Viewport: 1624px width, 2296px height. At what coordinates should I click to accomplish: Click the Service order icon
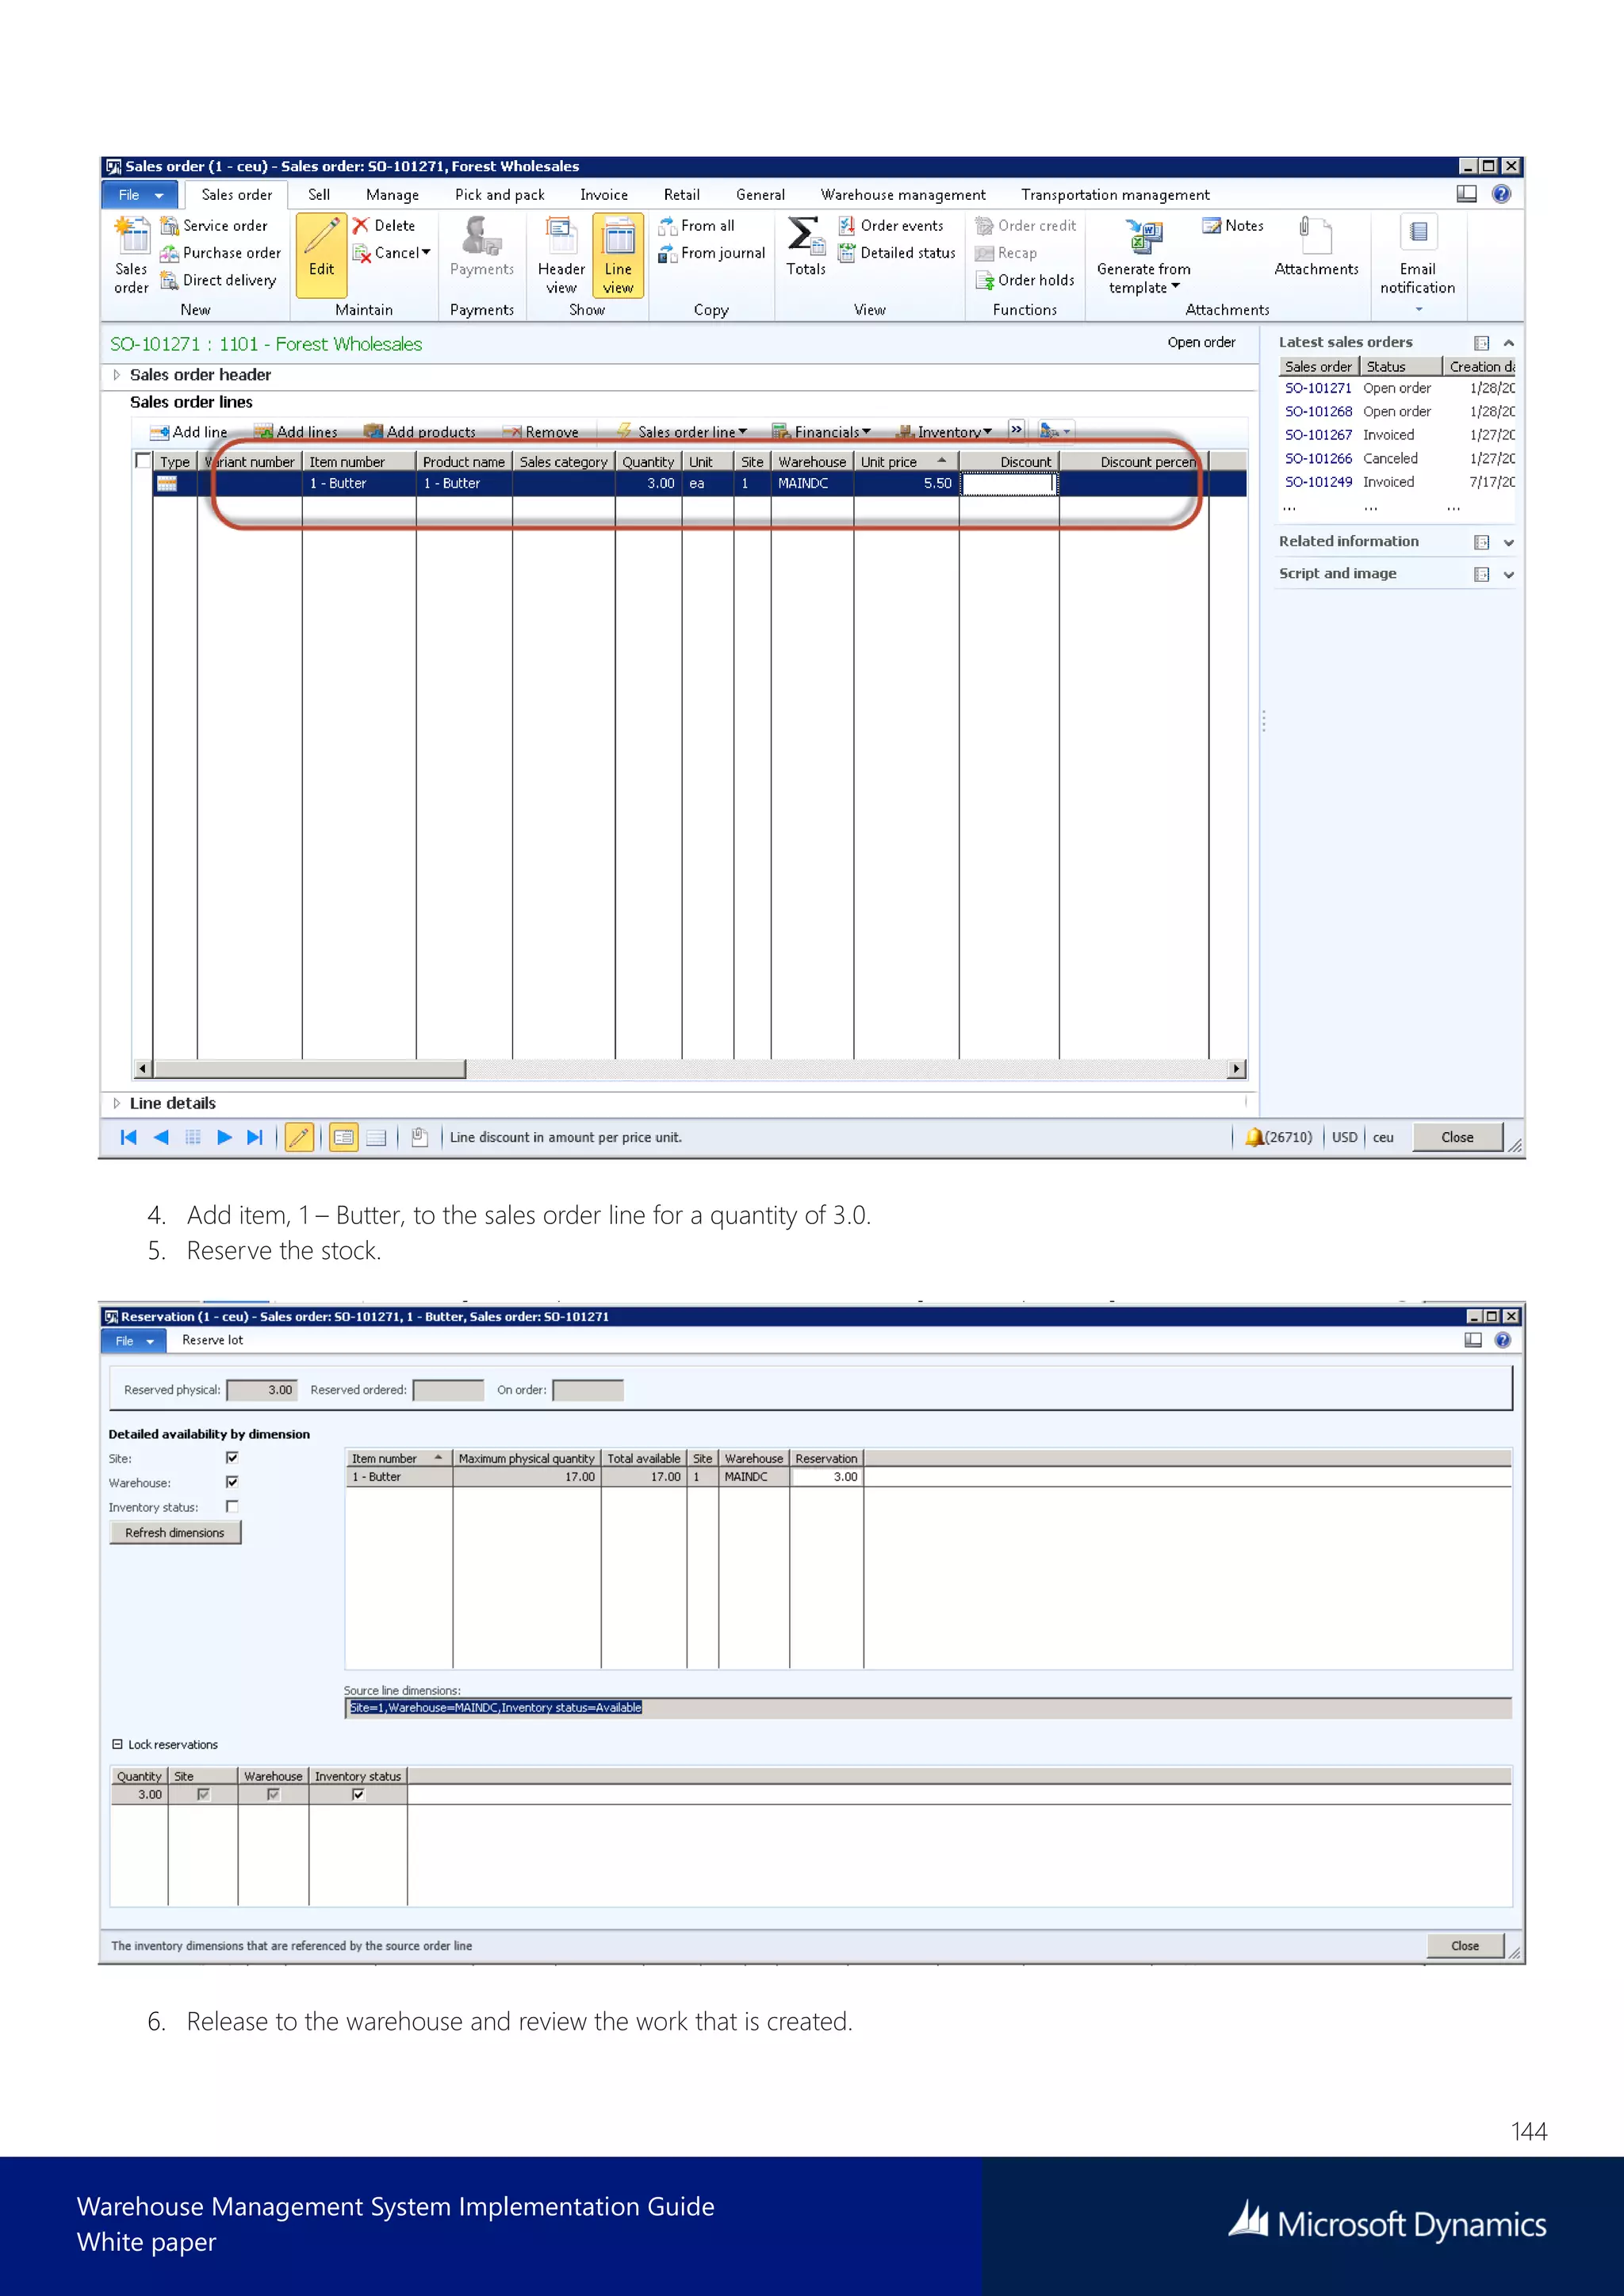[x=170, y=226]
